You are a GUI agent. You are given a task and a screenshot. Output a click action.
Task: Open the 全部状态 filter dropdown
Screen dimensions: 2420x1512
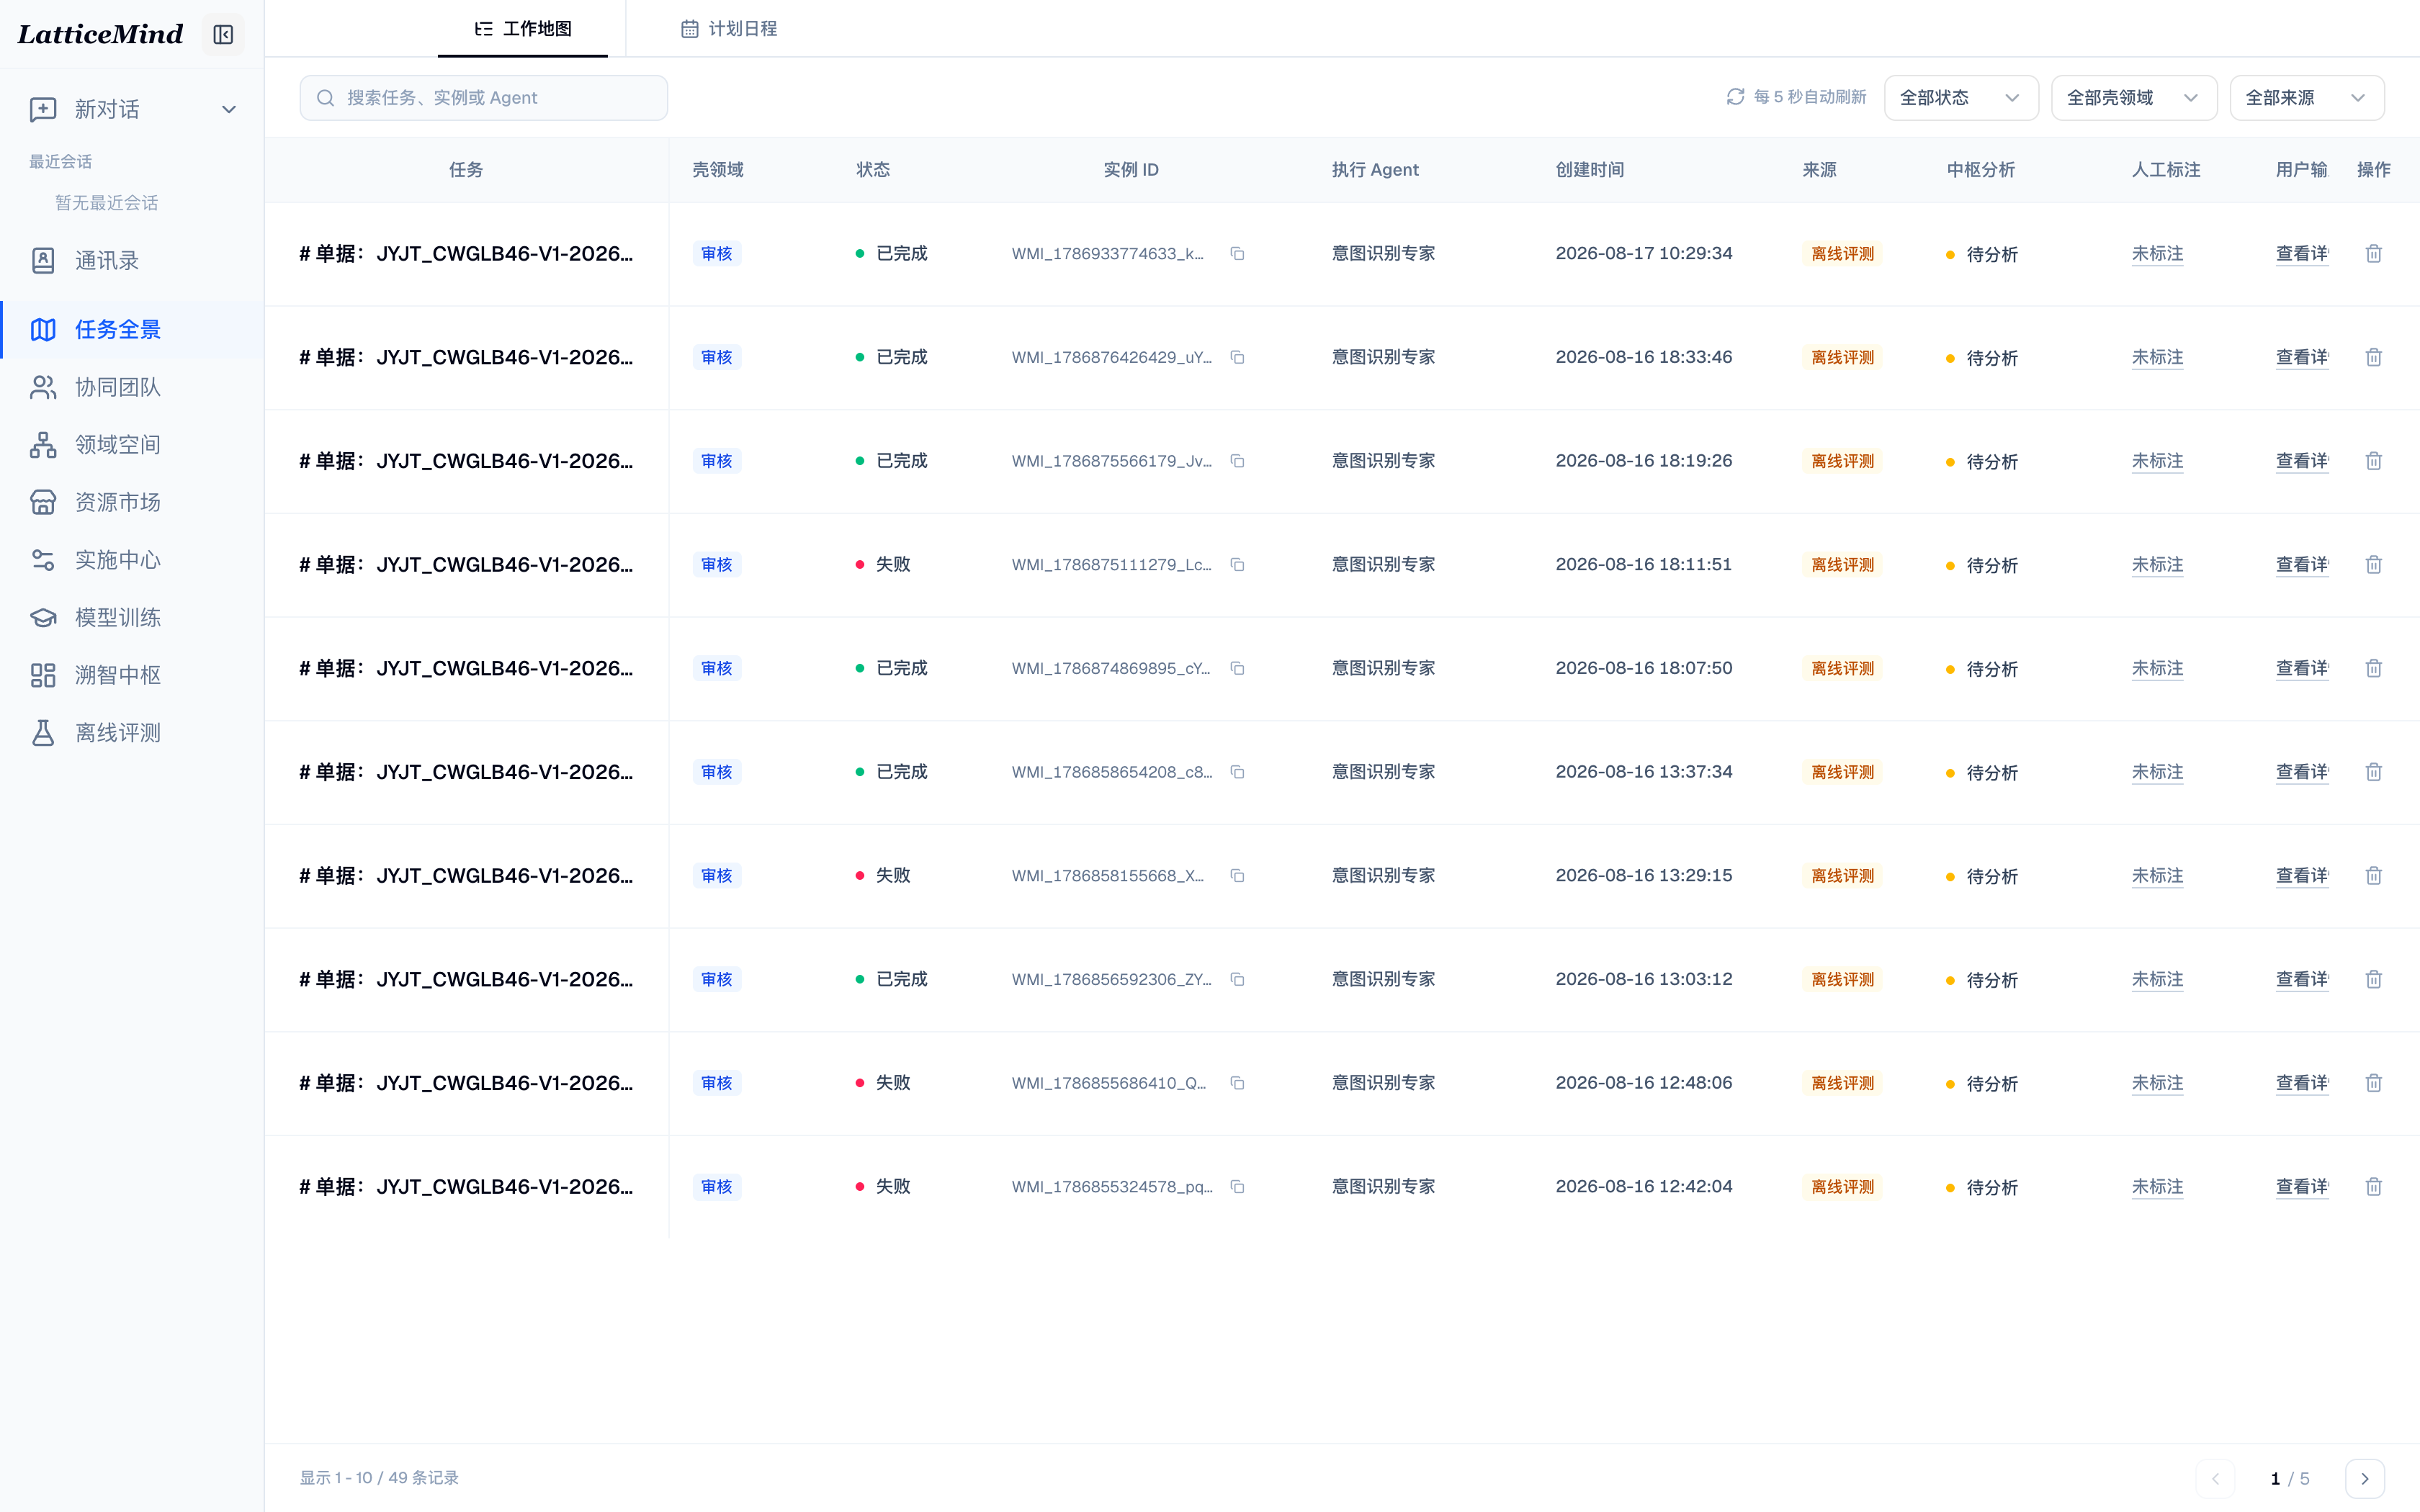pos(1960,98)
